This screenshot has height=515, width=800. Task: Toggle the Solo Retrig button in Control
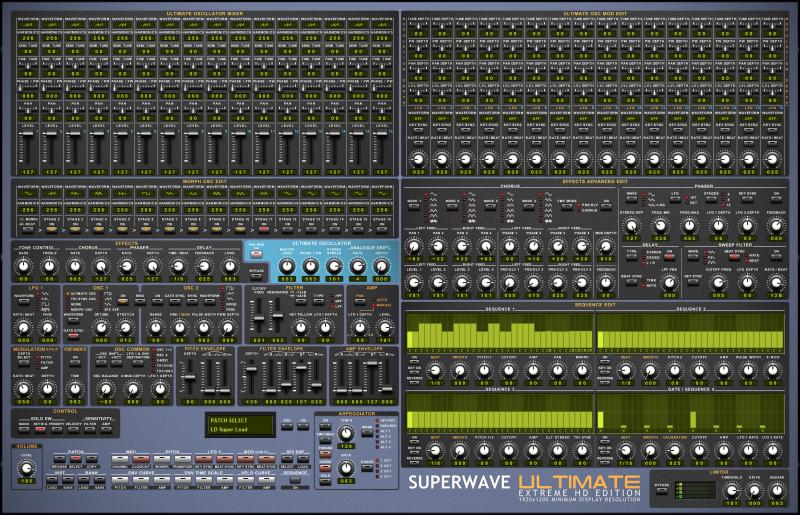coord(40,429)
